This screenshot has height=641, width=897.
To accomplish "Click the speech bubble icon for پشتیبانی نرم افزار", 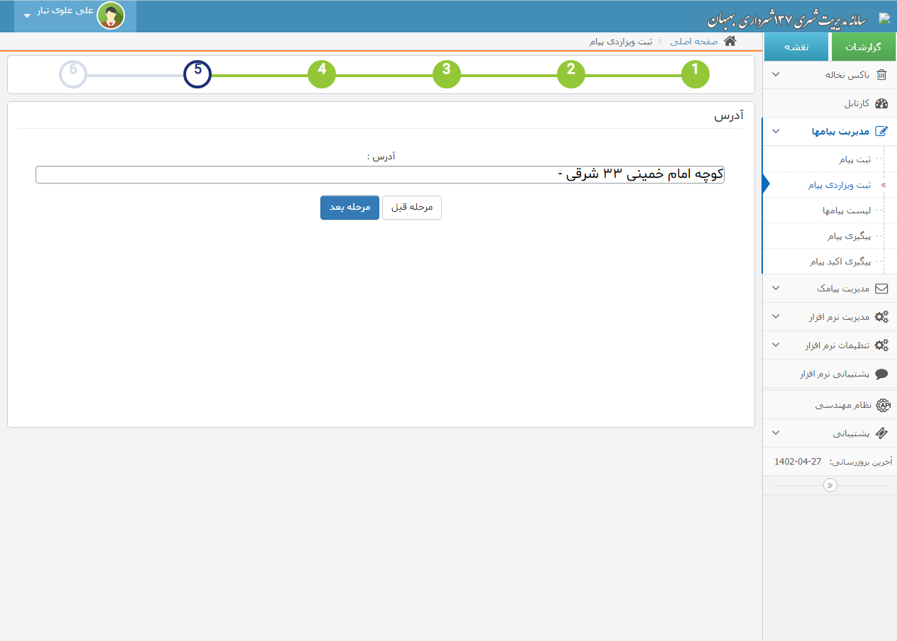I will pyautogui.click(x=881, y=374).
